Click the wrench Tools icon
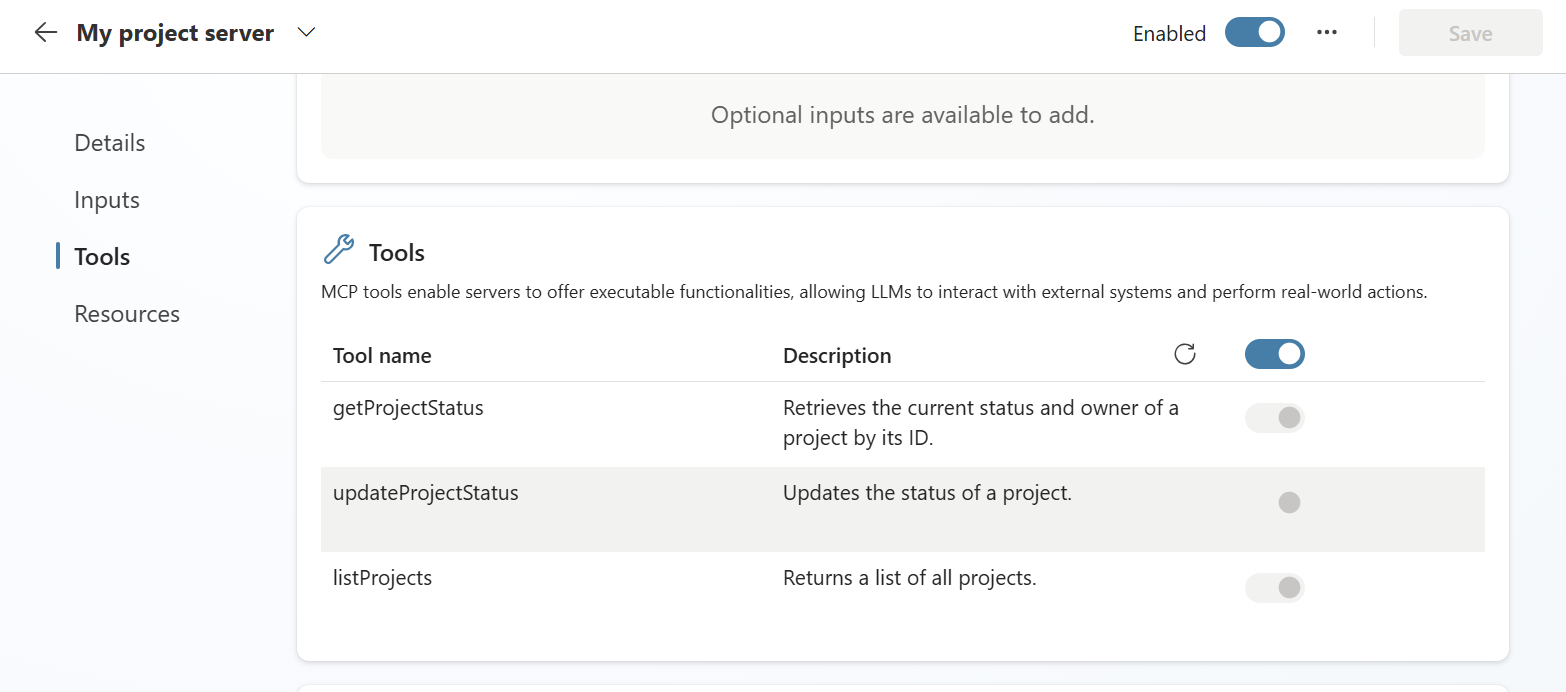This screenshot has height=692, width=1566. 339,250
